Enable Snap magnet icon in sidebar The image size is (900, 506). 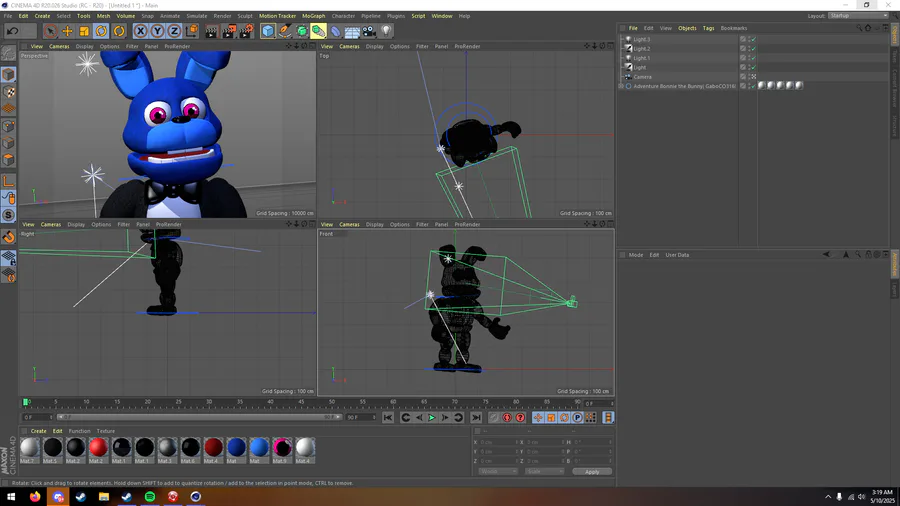coord(9,236)
